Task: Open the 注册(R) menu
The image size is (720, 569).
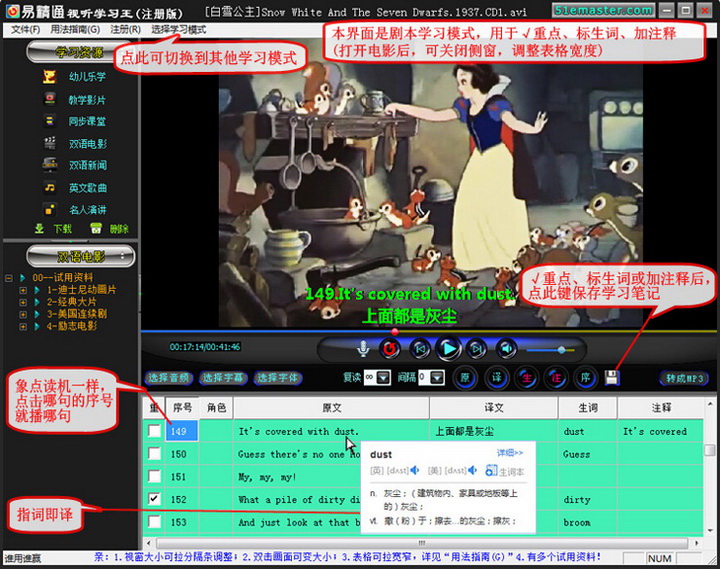Action: point(125,30)
